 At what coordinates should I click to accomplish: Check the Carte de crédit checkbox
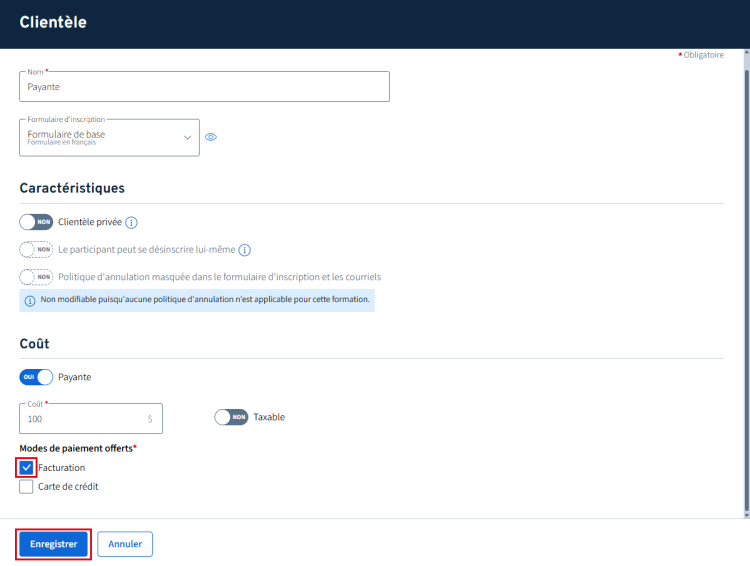[x=27, y=487]
